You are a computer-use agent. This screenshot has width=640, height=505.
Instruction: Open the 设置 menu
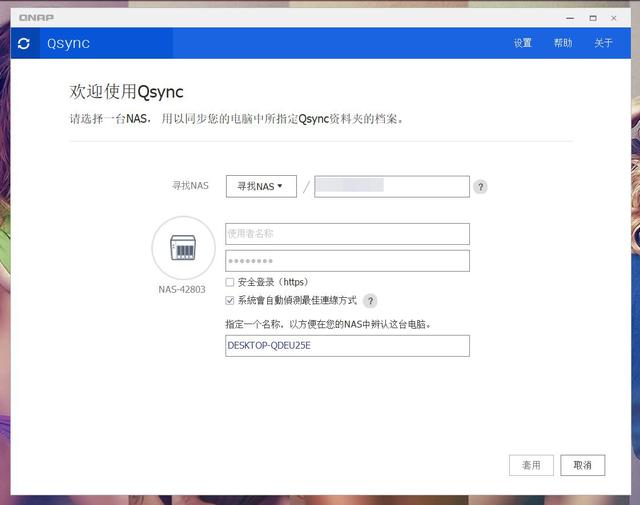[522, 43]
